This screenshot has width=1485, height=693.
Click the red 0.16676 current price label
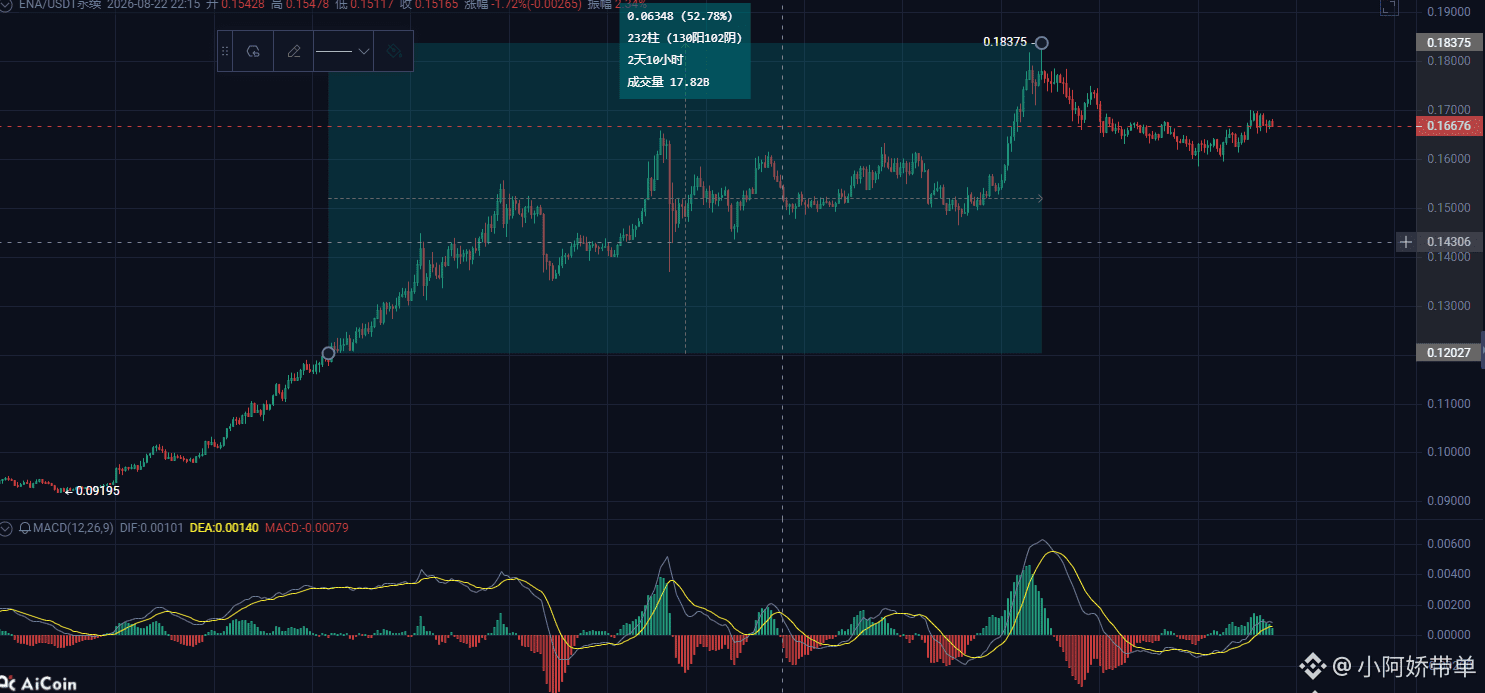pyautogui.click(x=1448, y=126)
